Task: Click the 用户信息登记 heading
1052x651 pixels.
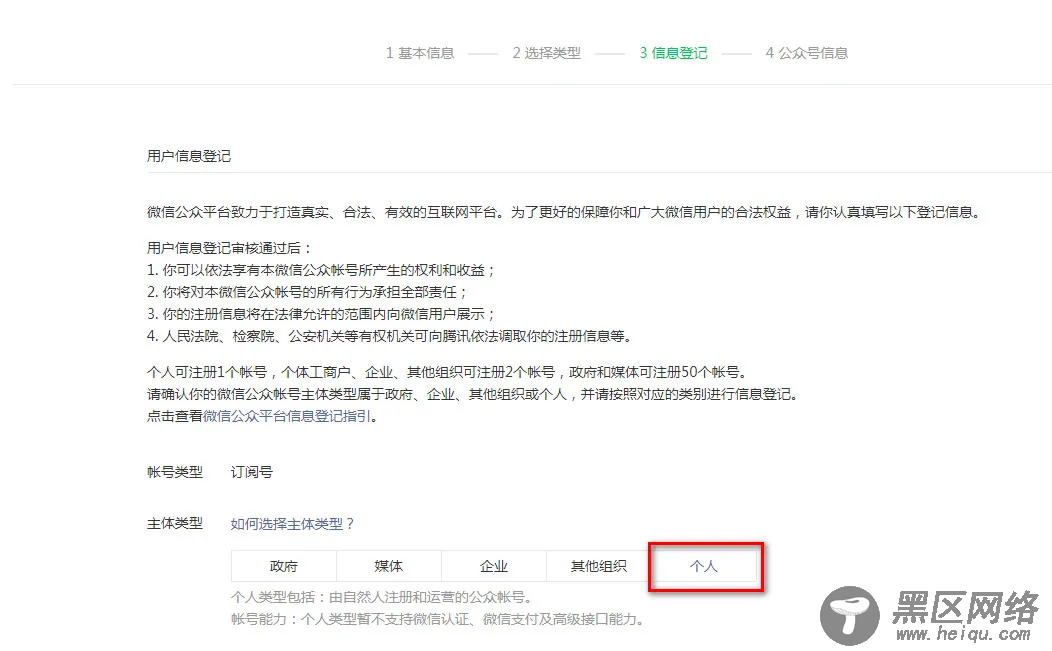Action: click(x=189, y=156)
